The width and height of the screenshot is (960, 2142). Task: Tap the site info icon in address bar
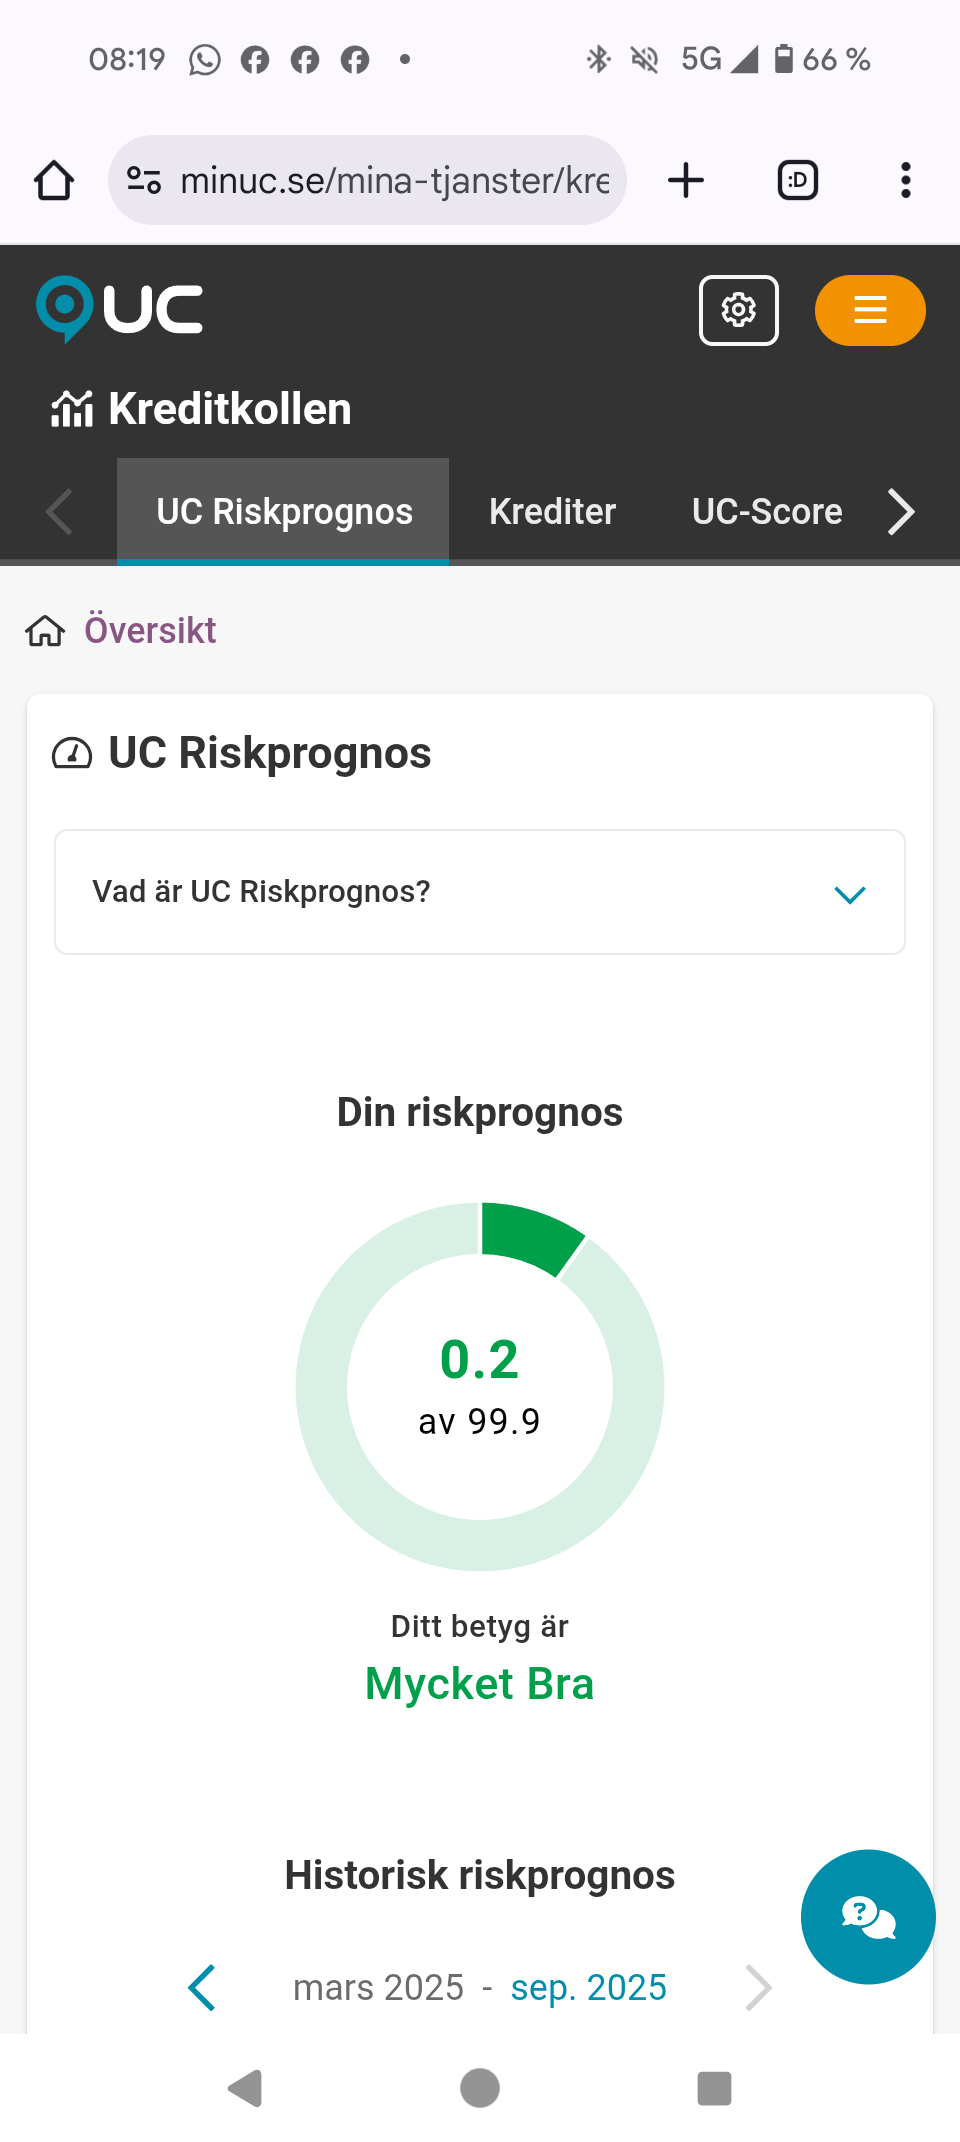coord(144,181)
